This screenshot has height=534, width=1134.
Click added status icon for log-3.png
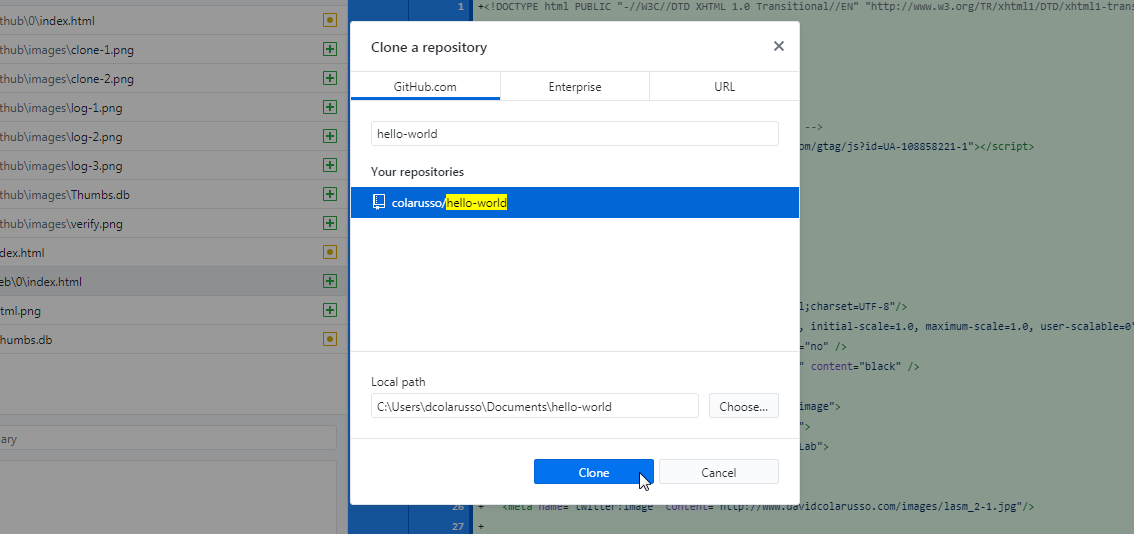[x=330, y=165]
